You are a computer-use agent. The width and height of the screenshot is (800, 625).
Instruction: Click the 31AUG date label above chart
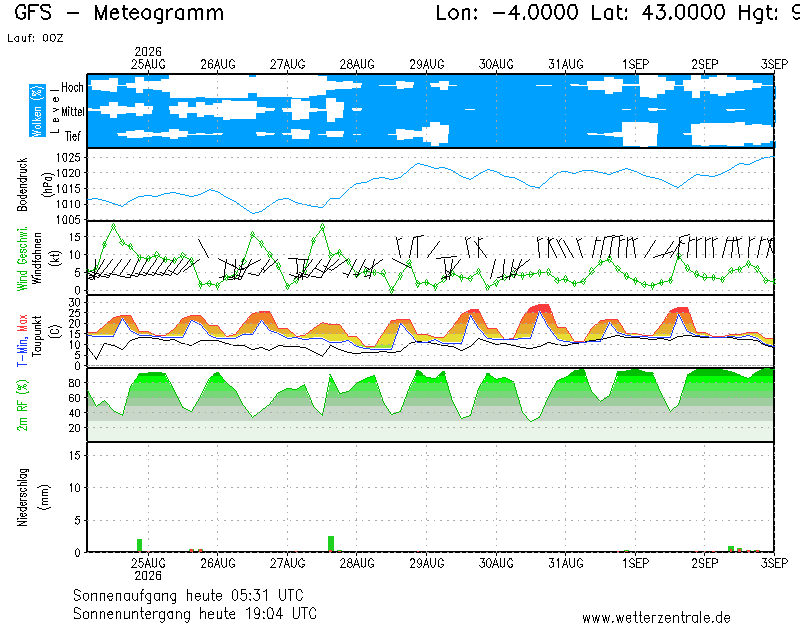566,64
